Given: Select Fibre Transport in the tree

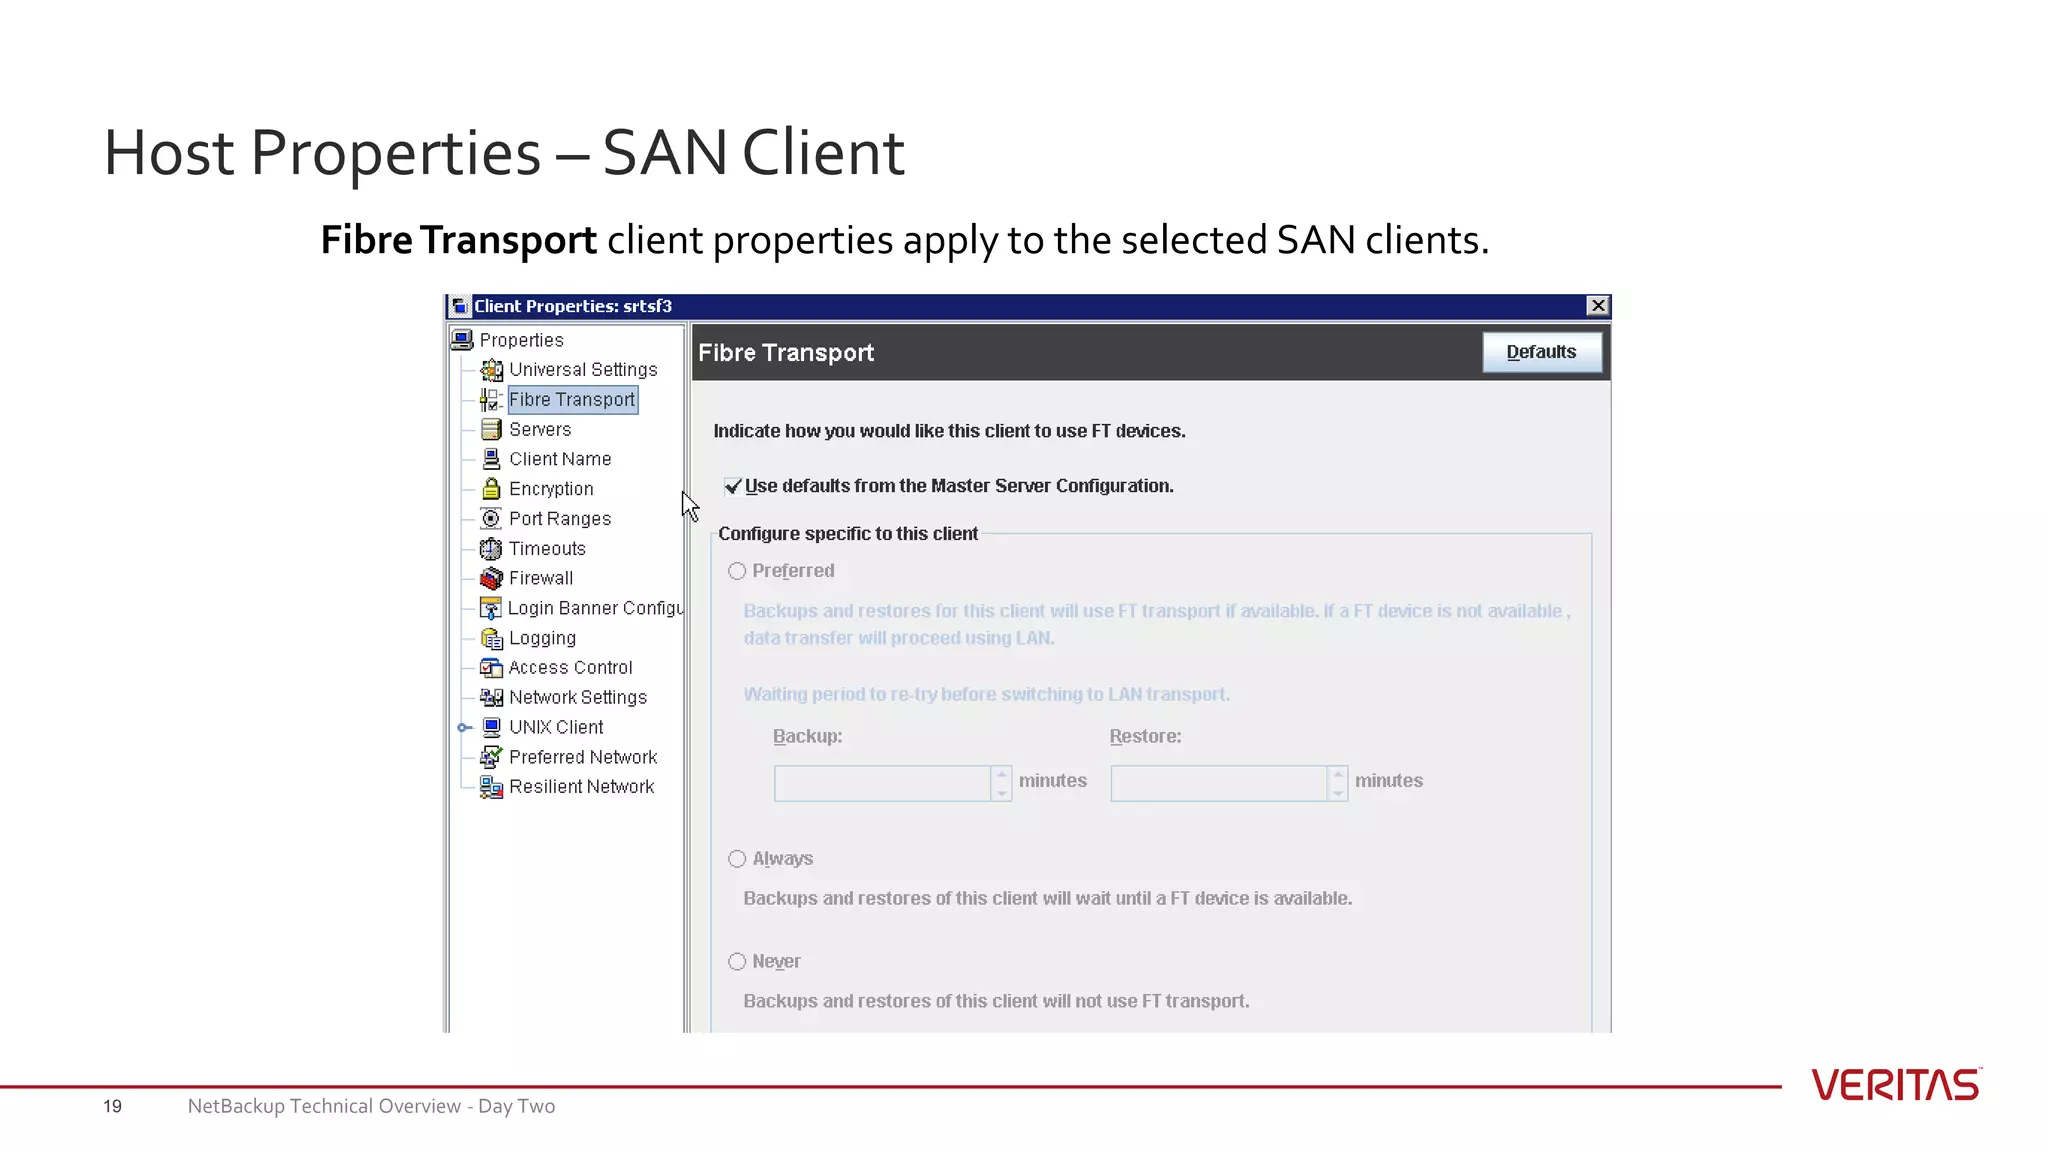Looking at the screenshot, I should tap(572, 400).
